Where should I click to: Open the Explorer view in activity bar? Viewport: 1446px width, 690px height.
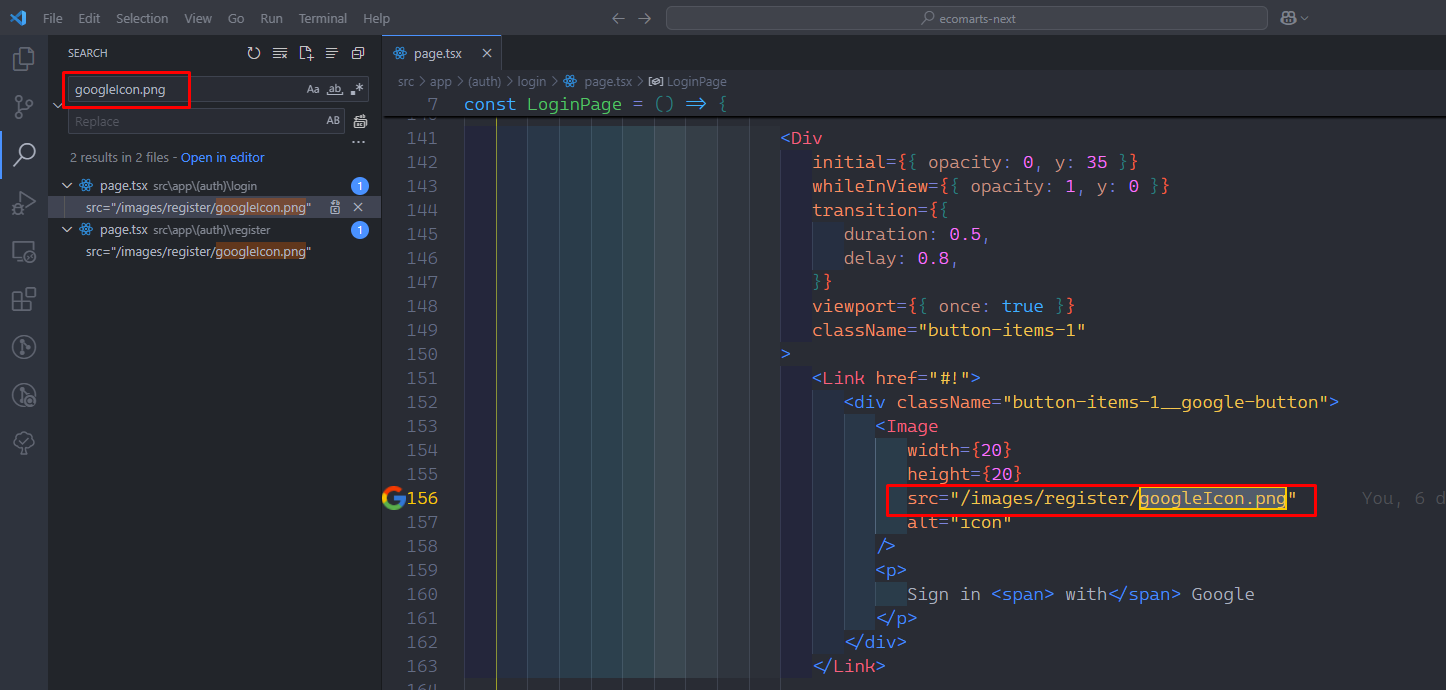point(23,59)
